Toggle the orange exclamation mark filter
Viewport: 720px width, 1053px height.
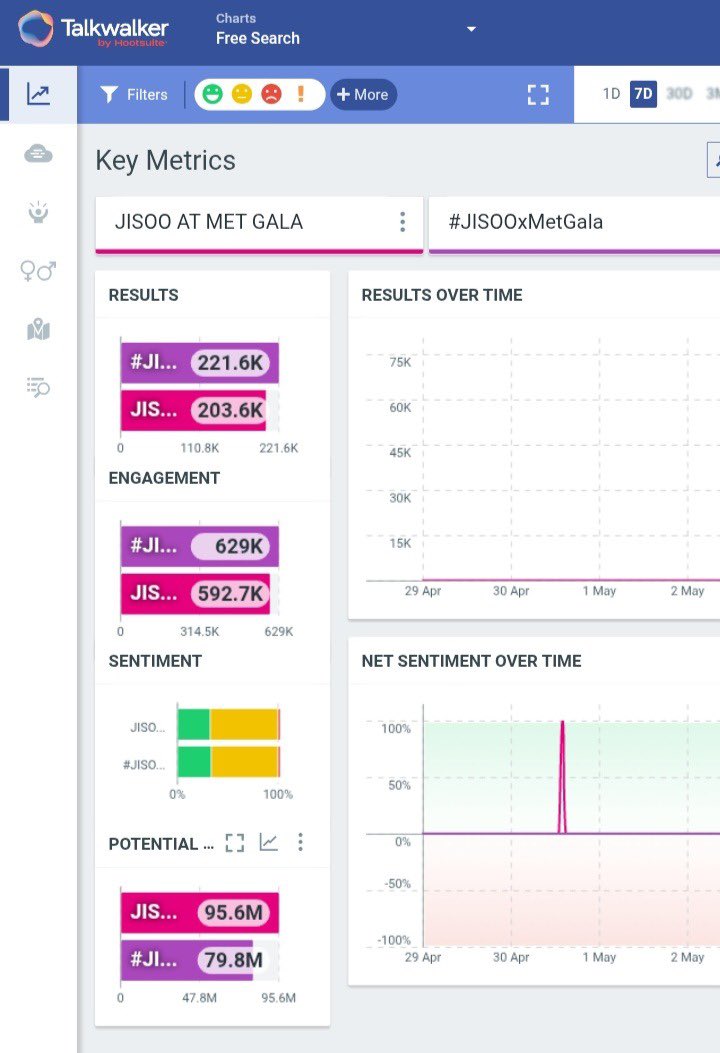point(301,94)
